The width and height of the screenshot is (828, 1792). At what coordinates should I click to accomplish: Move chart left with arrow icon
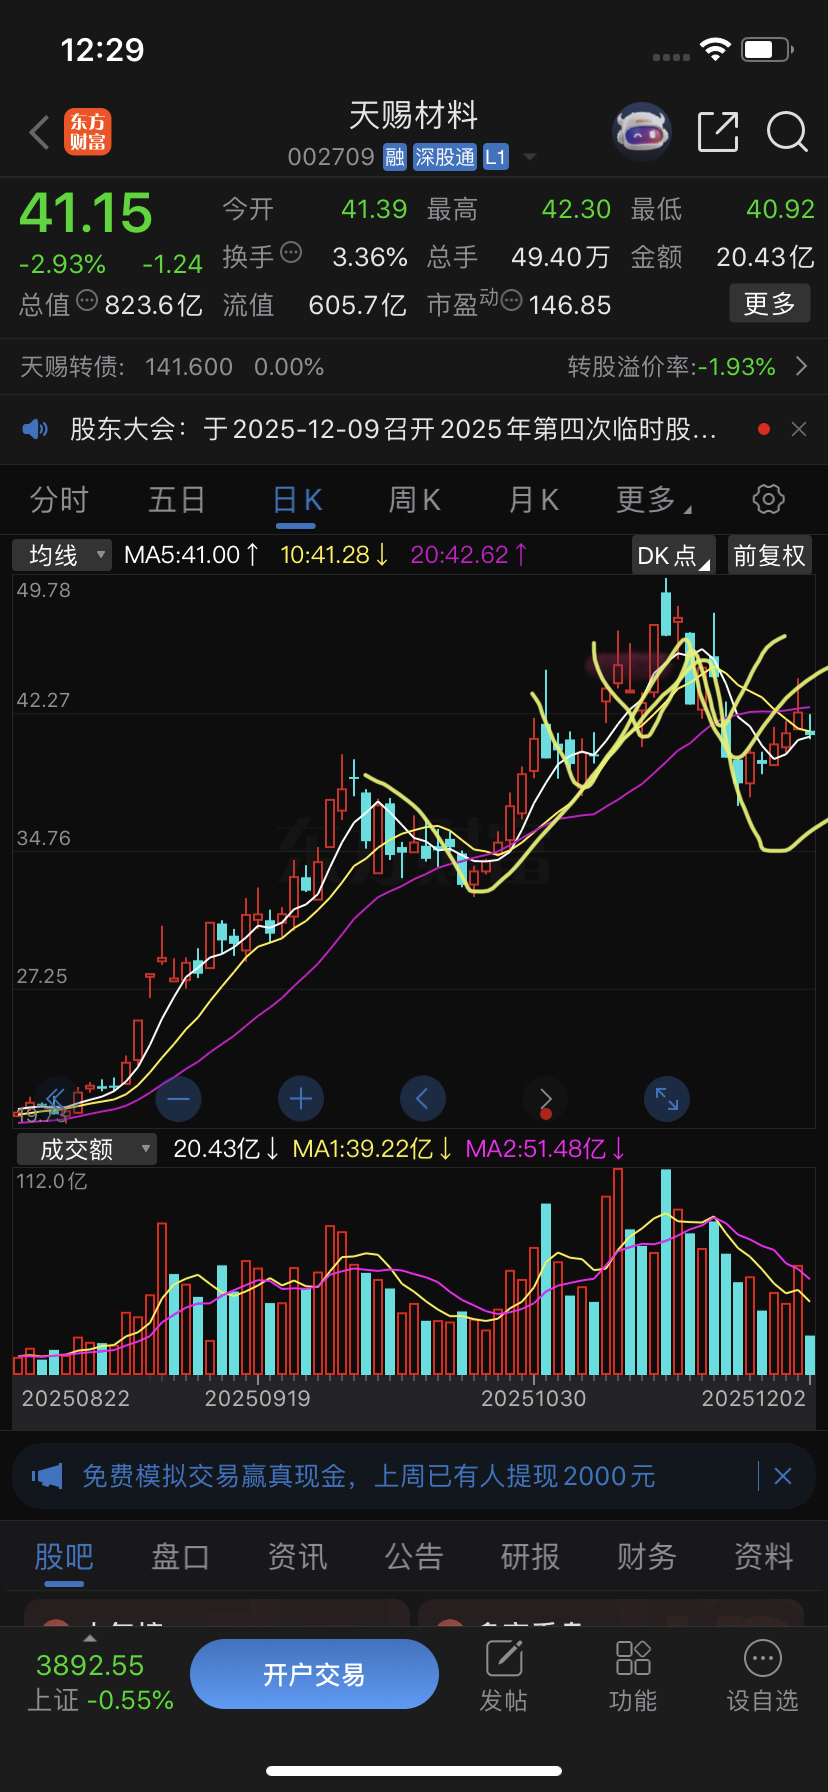(423, 1099)
